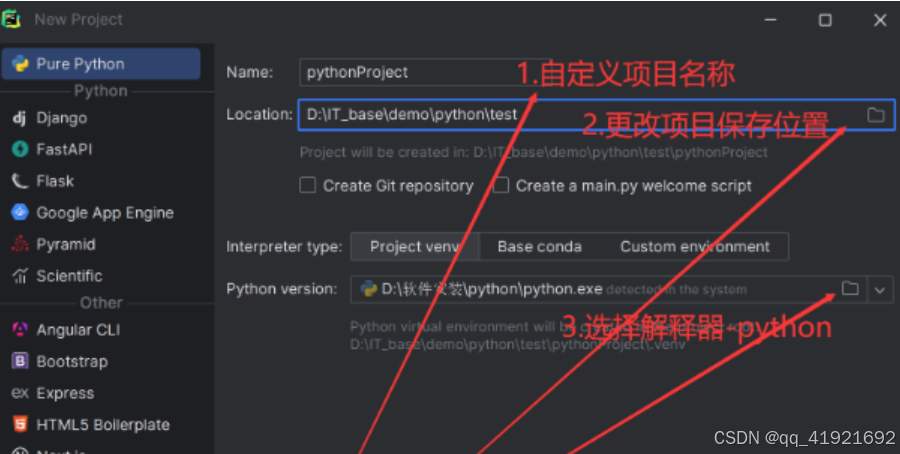The width and height of the screenshot is (900, 454).
Task: Click the HTML5 Boilerplate shield icon
Action: tap(20, 425)
